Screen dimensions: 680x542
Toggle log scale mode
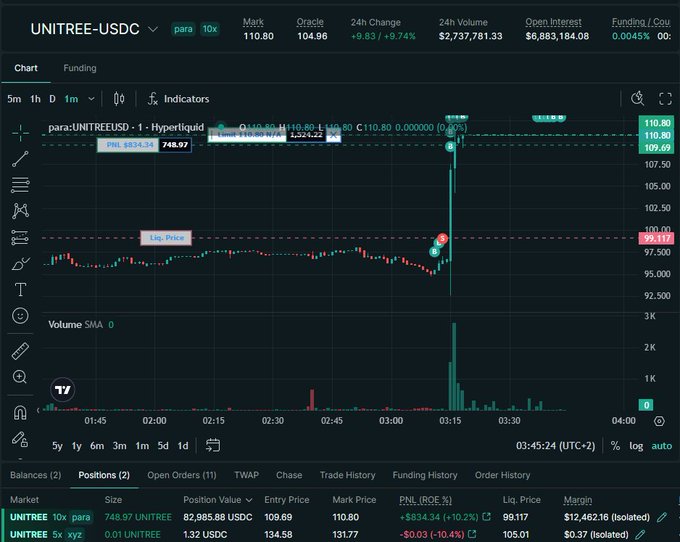(x=636, y=446)
